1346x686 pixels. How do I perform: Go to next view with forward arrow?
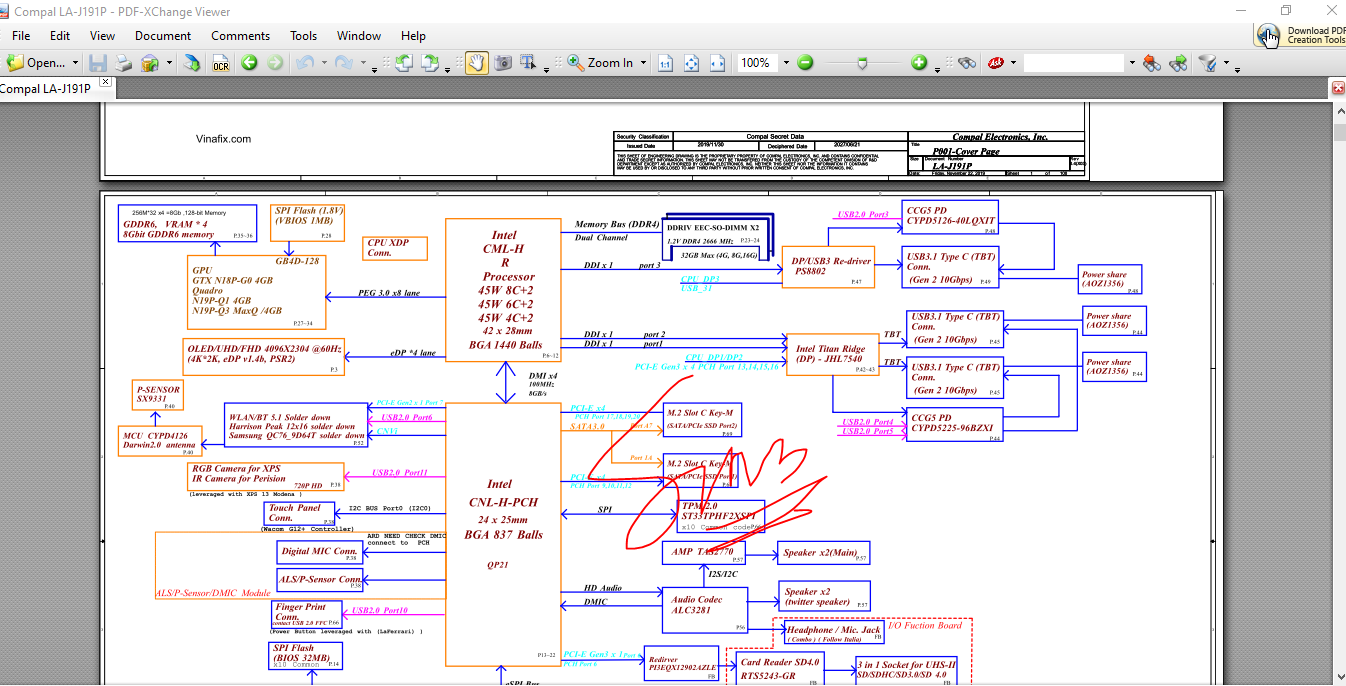(275, 63)
